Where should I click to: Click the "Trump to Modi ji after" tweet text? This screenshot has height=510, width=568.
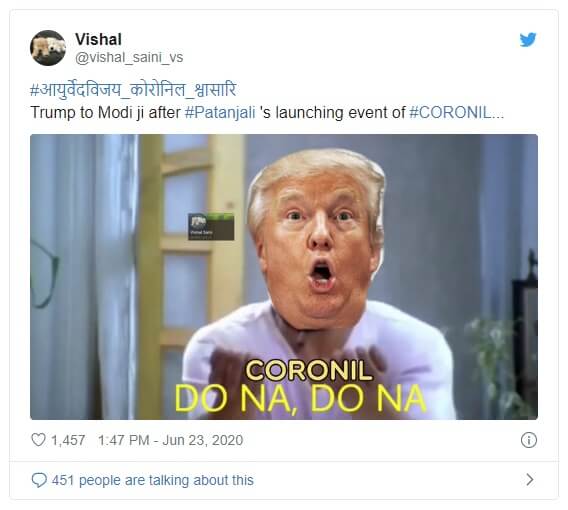[x=105, y=112]
